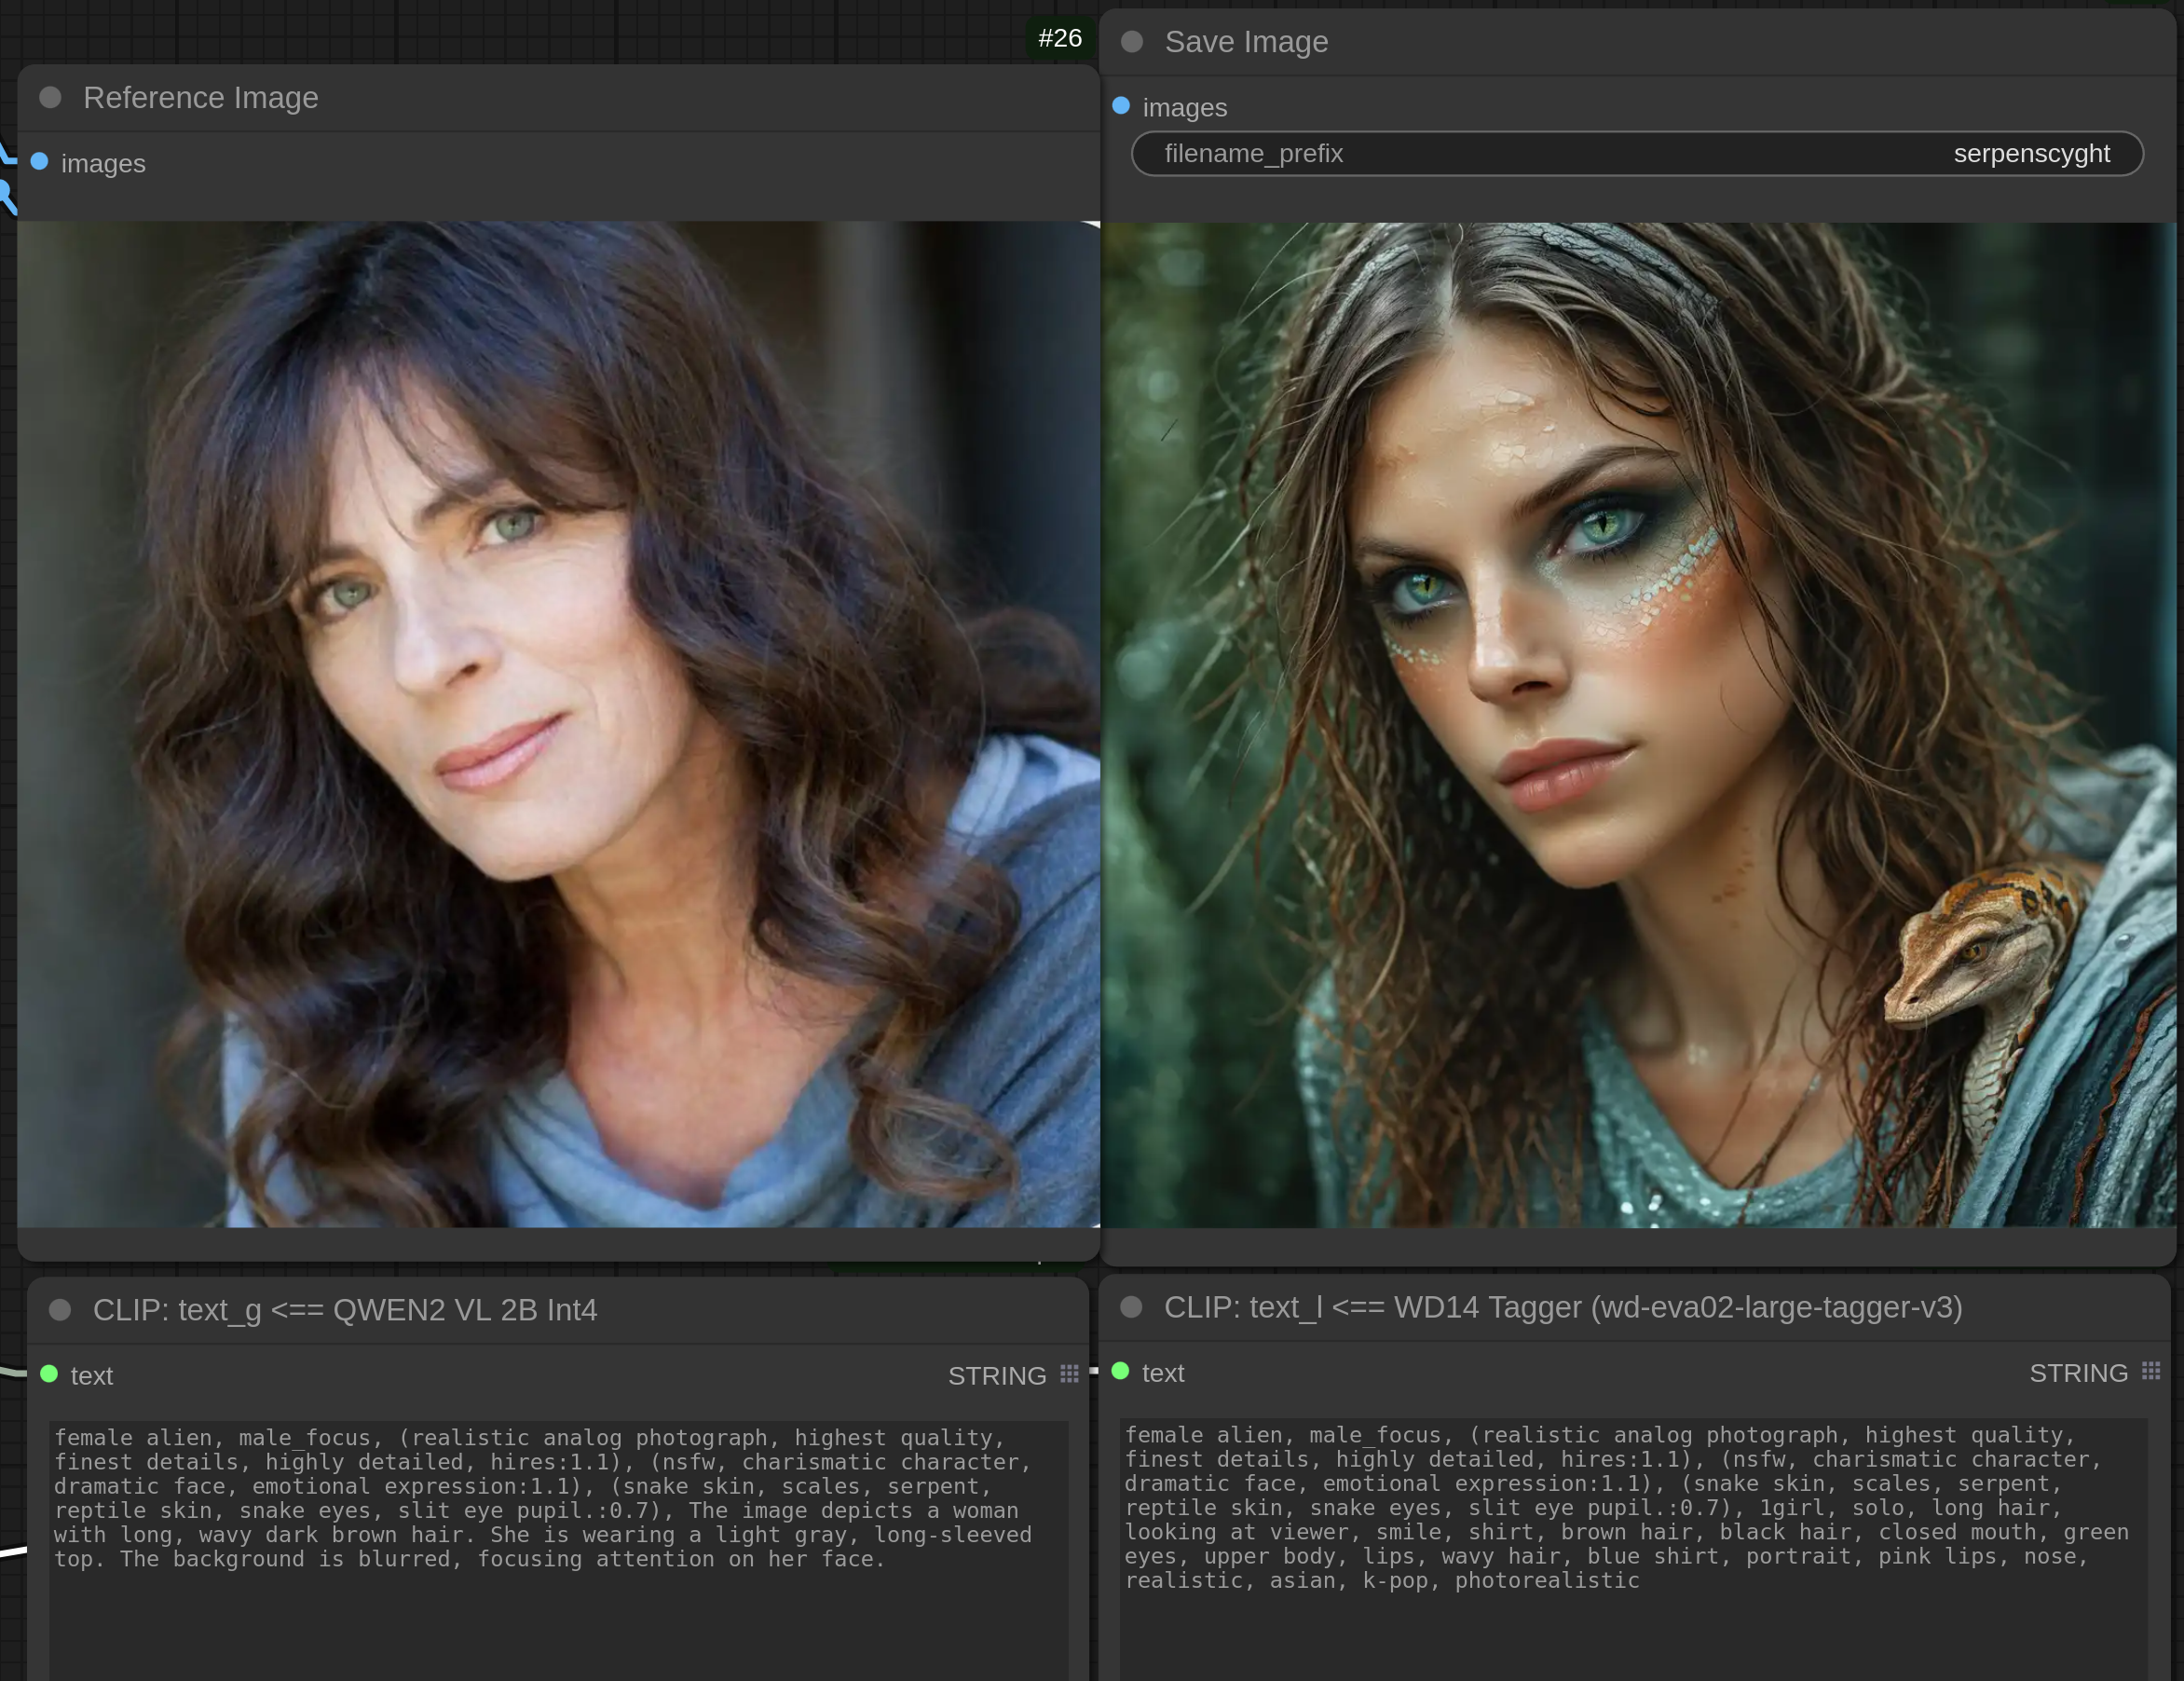
Task: Select the Reference Image node title
Action: pyautogui.click(x=201, y=97)
